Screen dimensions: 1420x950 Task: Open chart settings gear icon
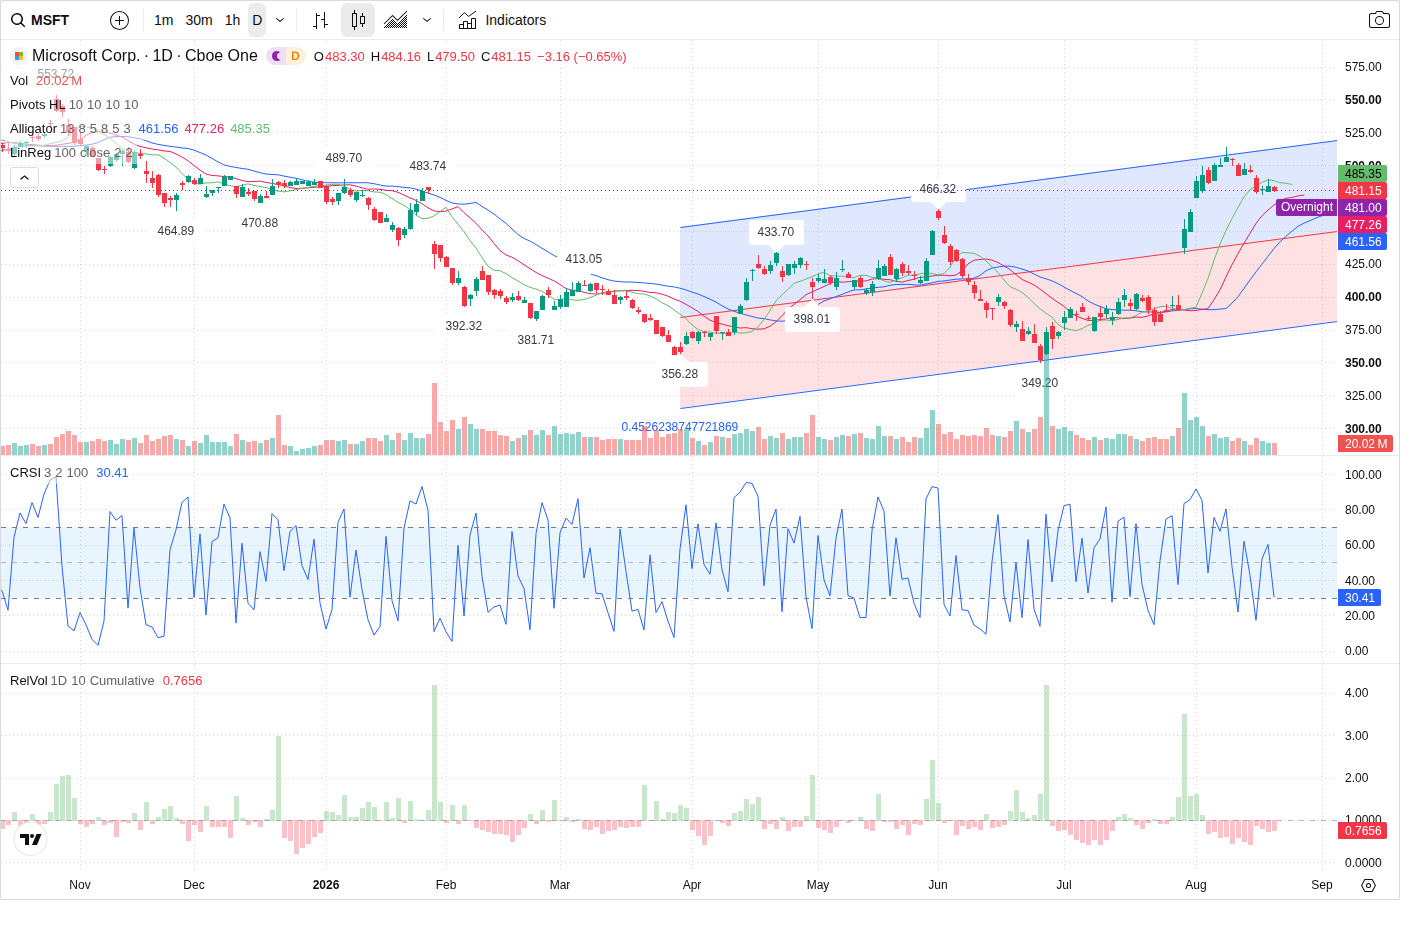1369,885
